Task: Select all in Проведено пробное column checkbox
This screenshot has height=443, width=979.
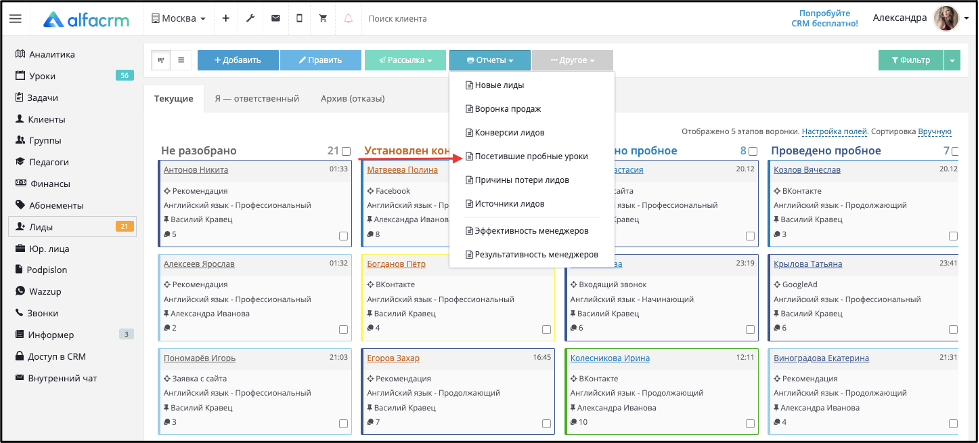Action: [x=955, y=151]
